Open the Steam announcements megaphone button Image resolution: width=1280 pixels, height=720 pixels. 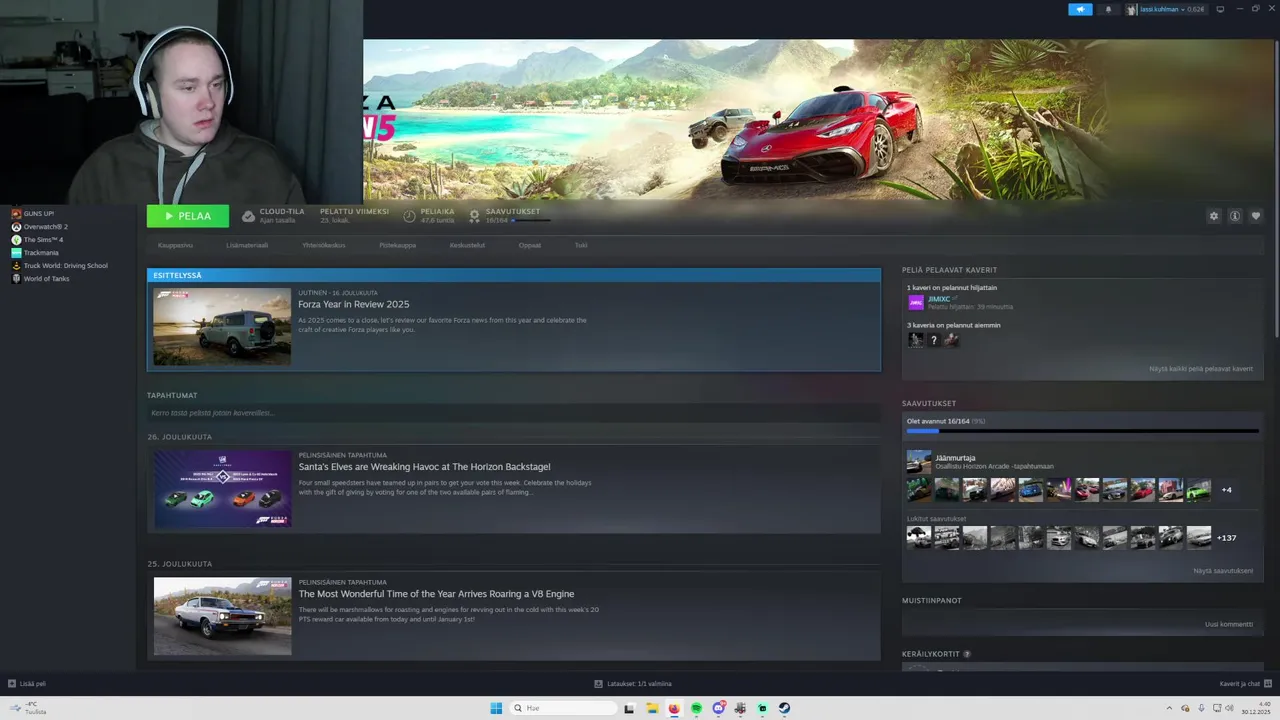pos(1080,9)
